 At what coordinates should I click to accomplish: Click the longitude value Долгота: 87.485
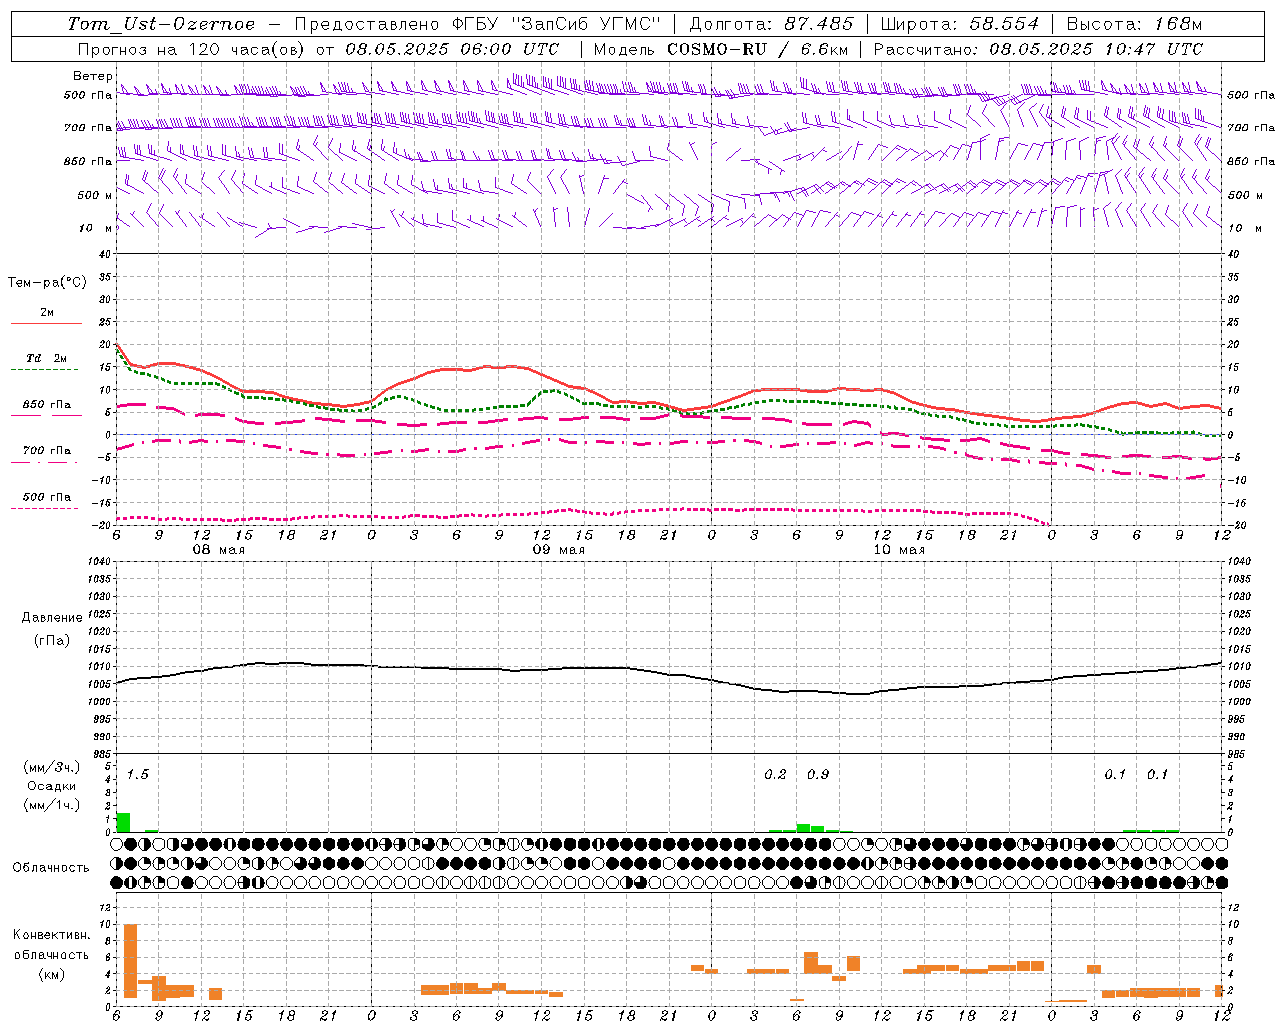coord(771,24)
